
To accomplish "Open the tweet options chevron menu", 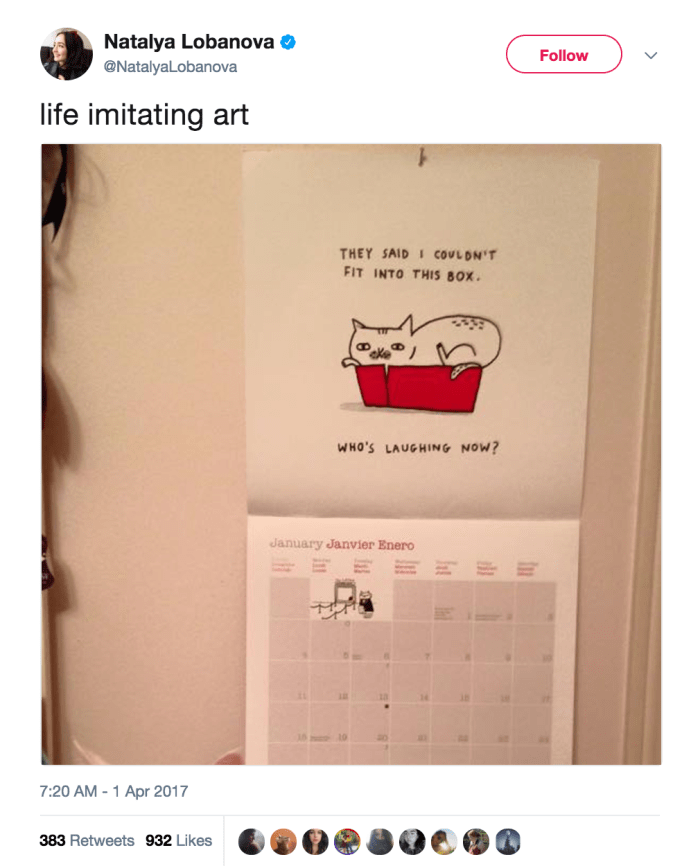I will pyautogui.click(x=651, y=55).
